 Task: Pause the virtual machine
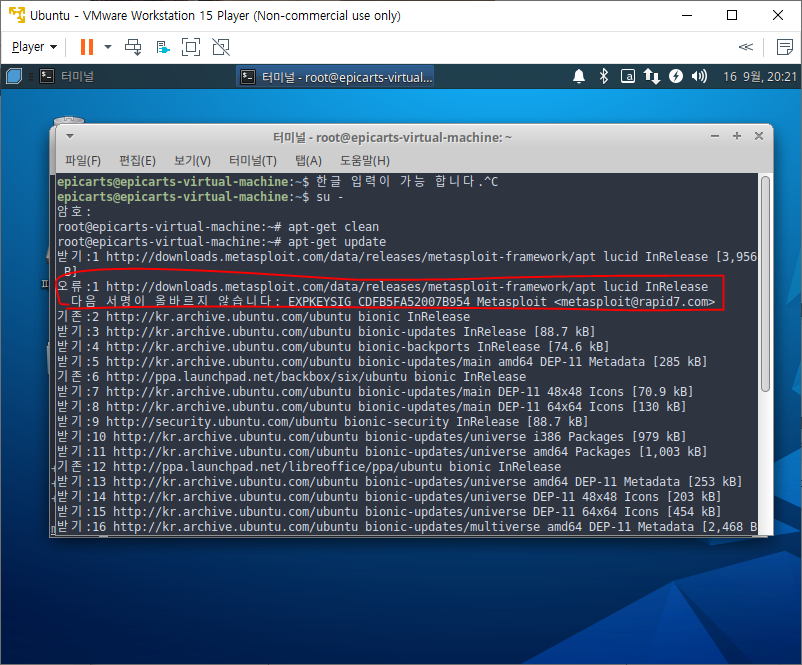pos(86,47)
